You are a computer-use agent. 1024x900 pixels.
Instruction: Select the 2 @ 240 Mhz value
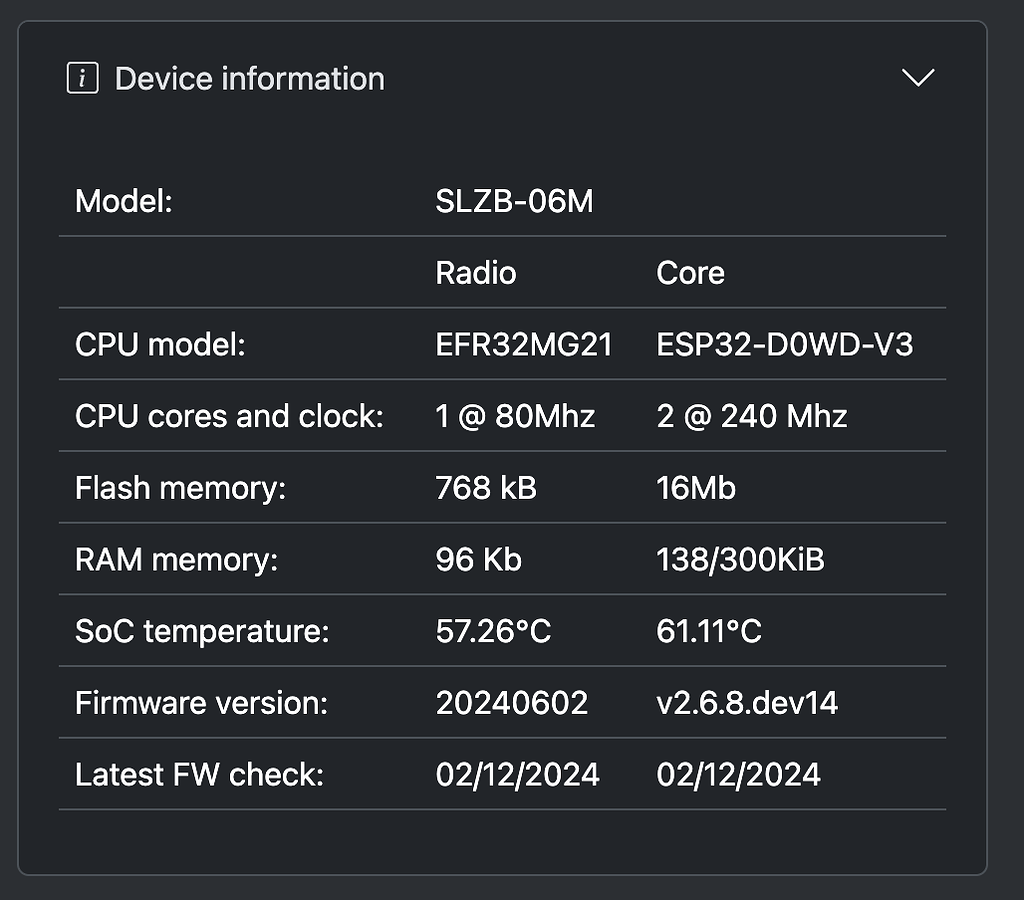click(751, 416)
